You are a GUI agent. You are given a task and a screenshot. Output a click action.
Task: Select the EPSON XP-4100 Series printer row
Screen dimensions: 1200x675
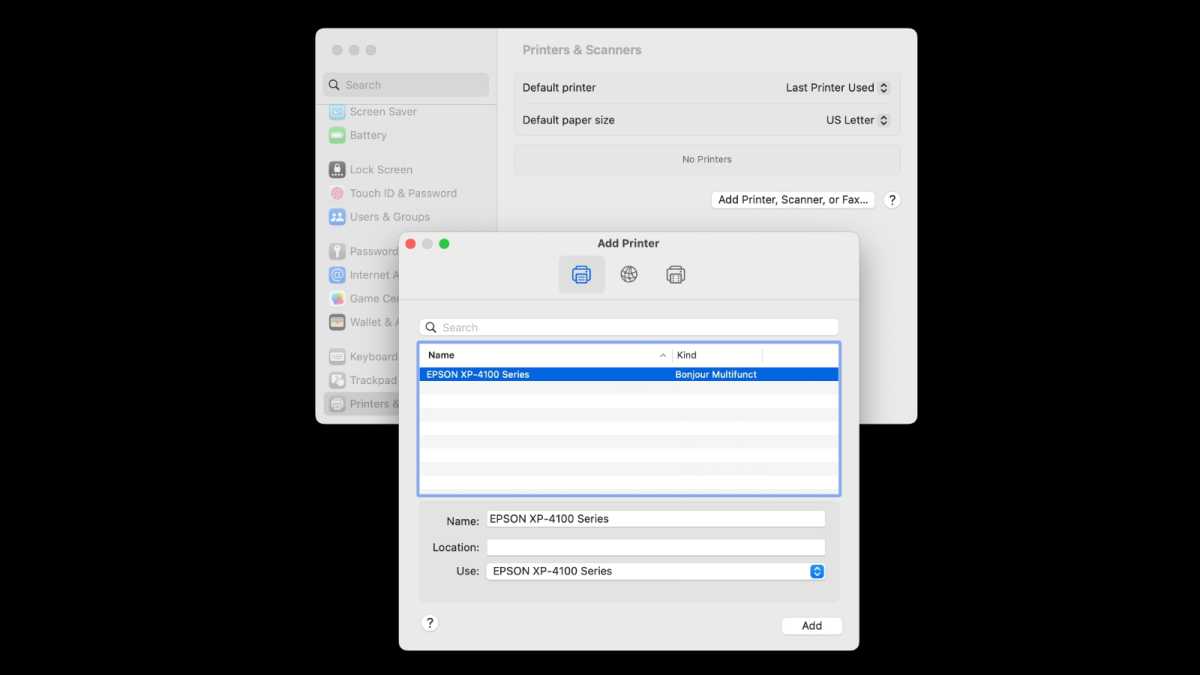click(629, 375)
